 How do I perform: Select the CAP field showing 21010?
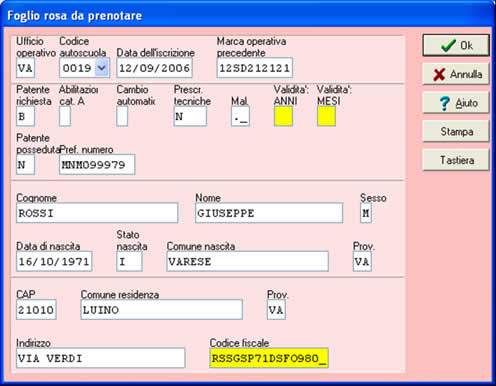click(36, 310)
